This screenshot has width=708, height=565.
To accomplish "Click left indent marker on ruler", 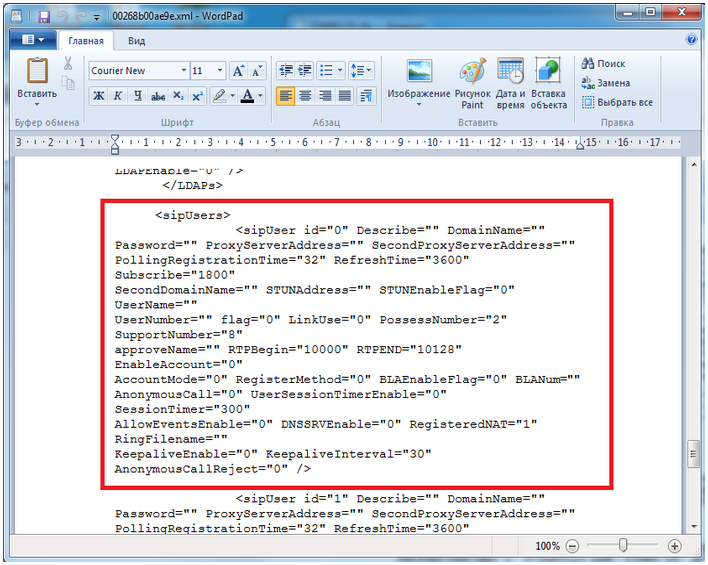I will (115, 145).
